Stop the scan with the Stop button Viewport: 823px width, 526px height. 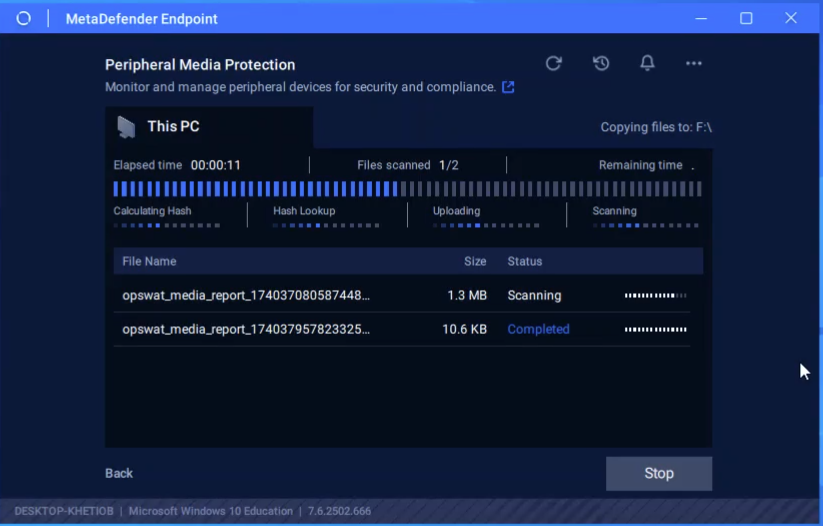tap(659, 474)
